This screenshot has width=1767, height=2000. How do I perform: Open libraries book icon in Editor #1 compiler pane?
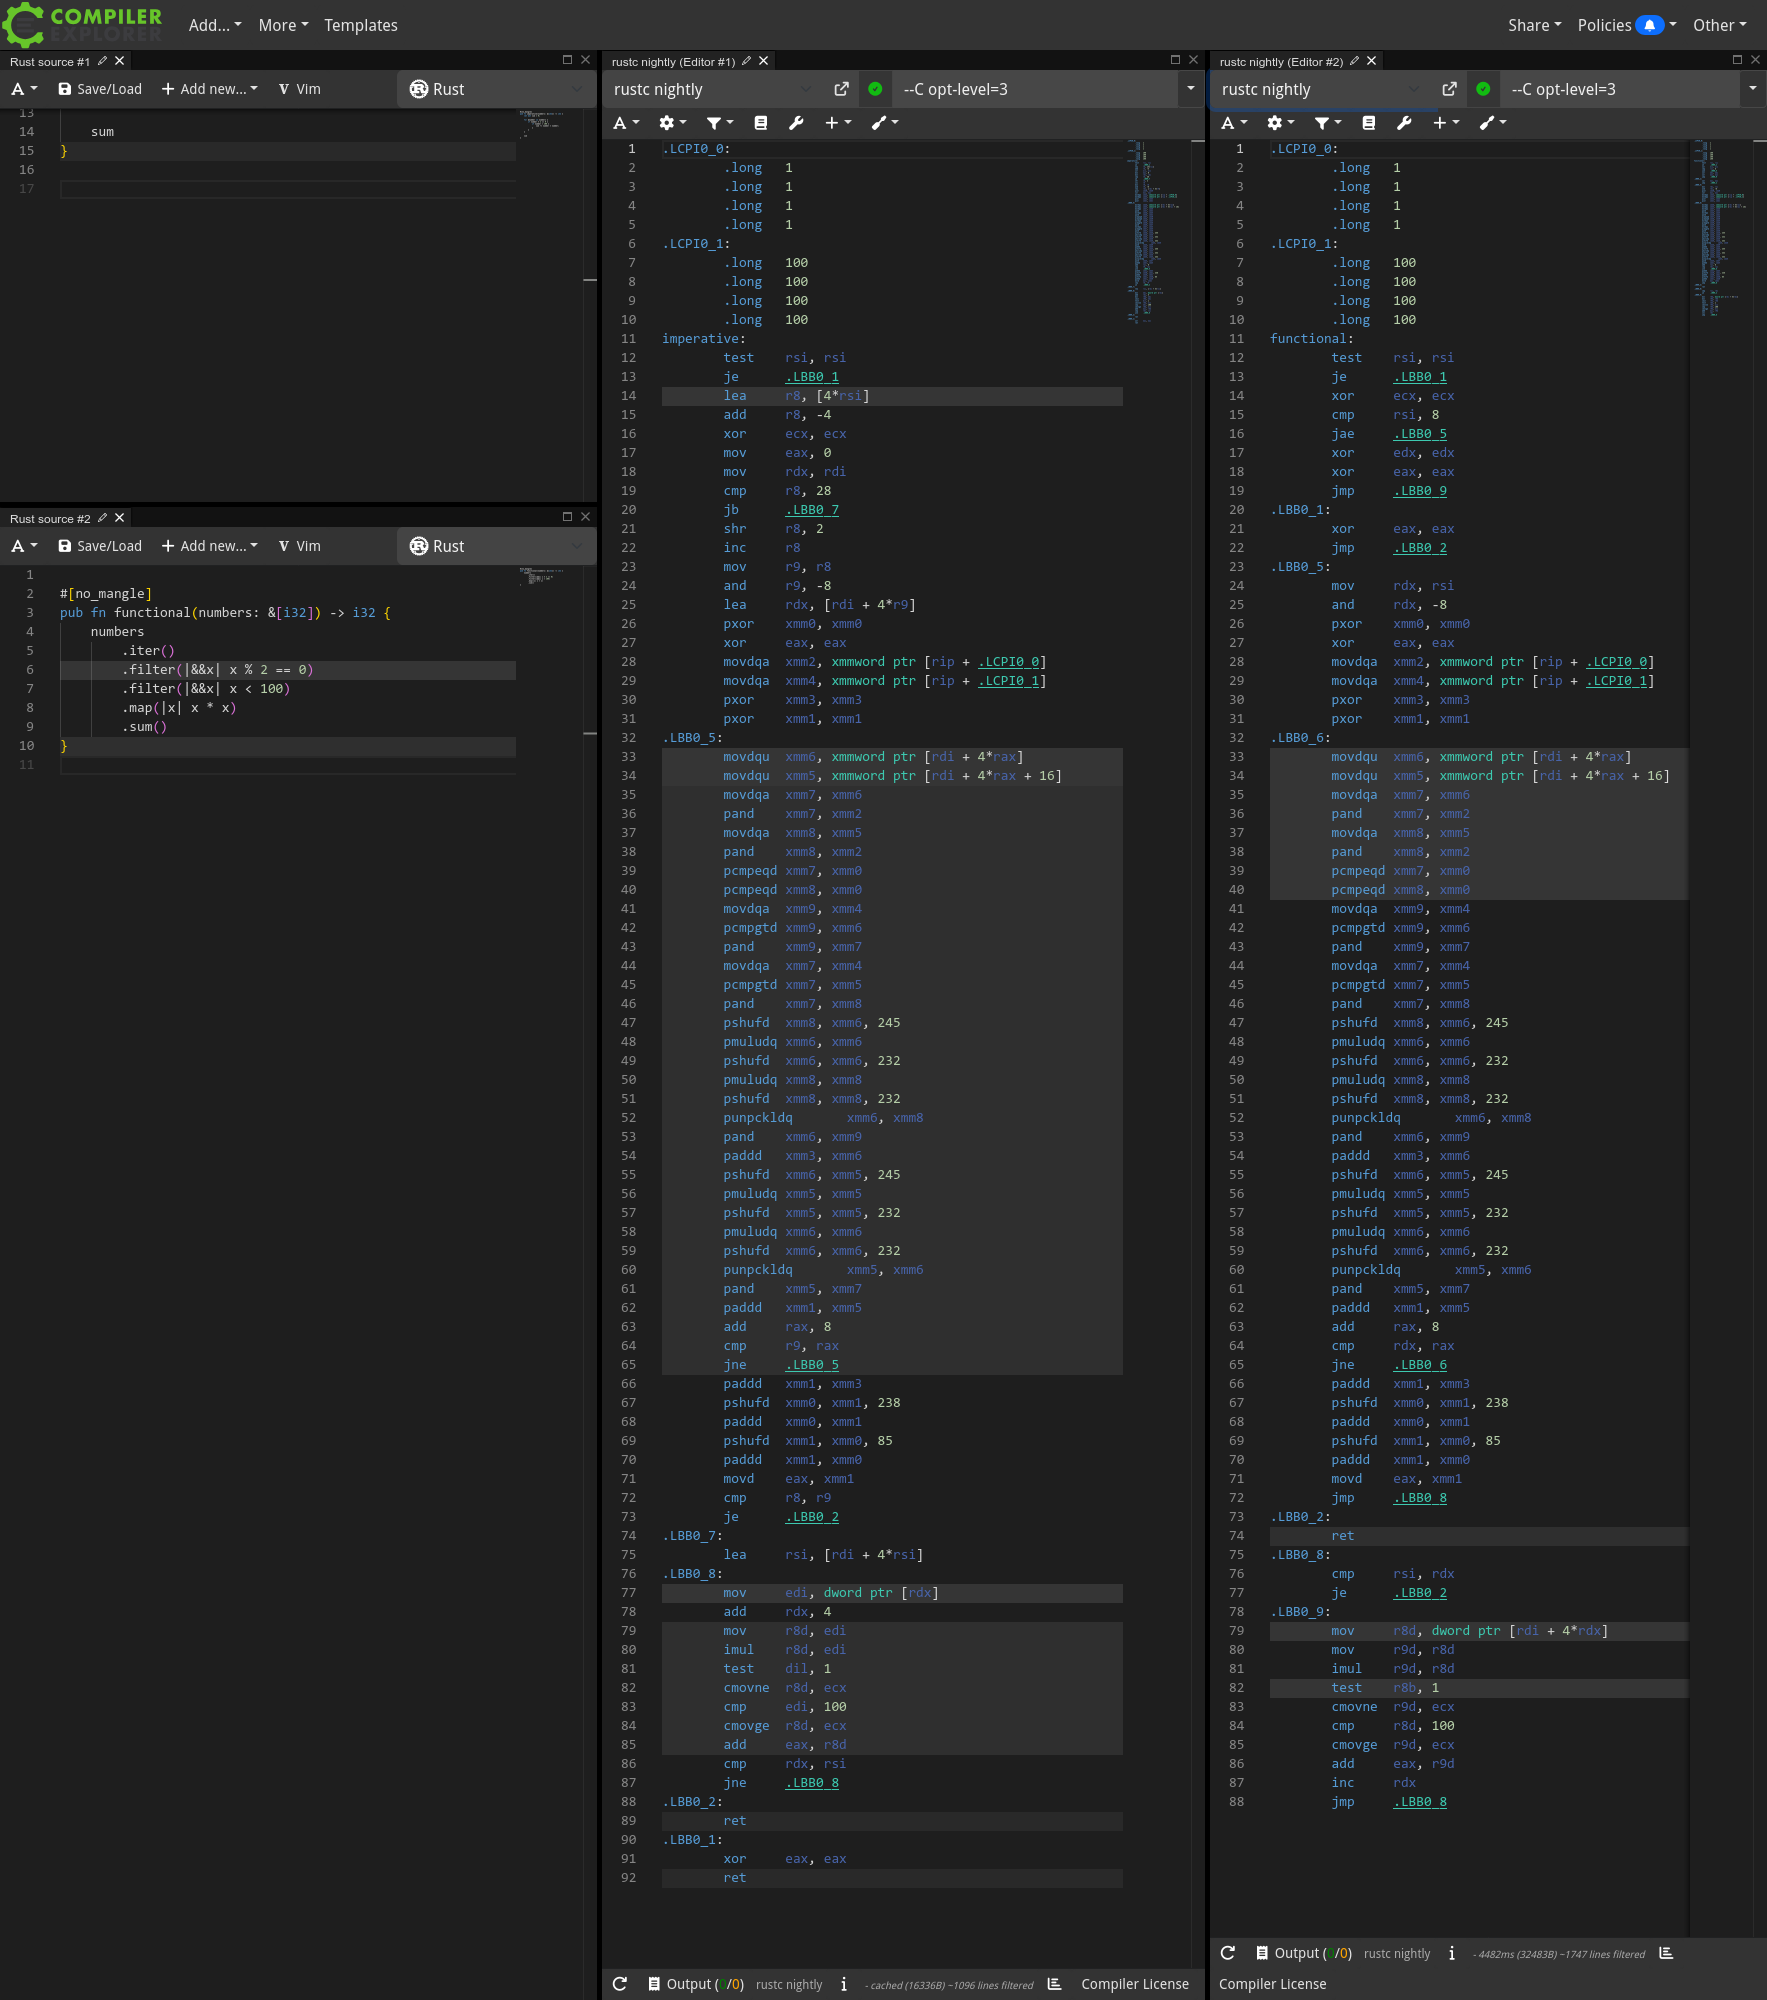[x=760, y=123]
